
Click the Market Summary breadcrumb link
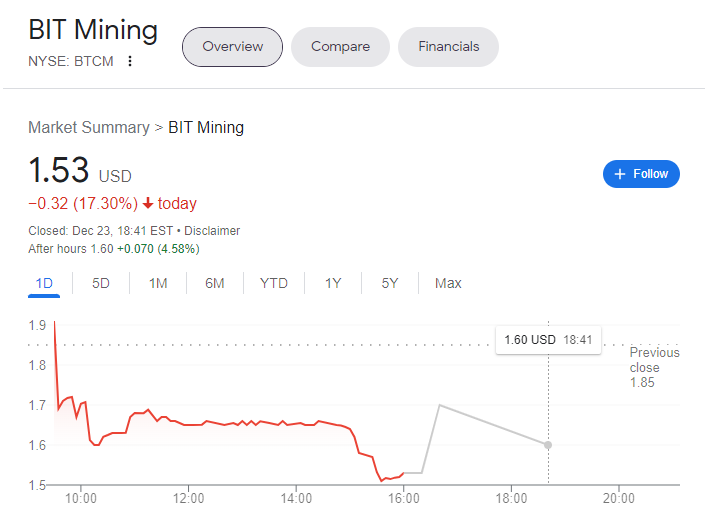pos(88,127)
